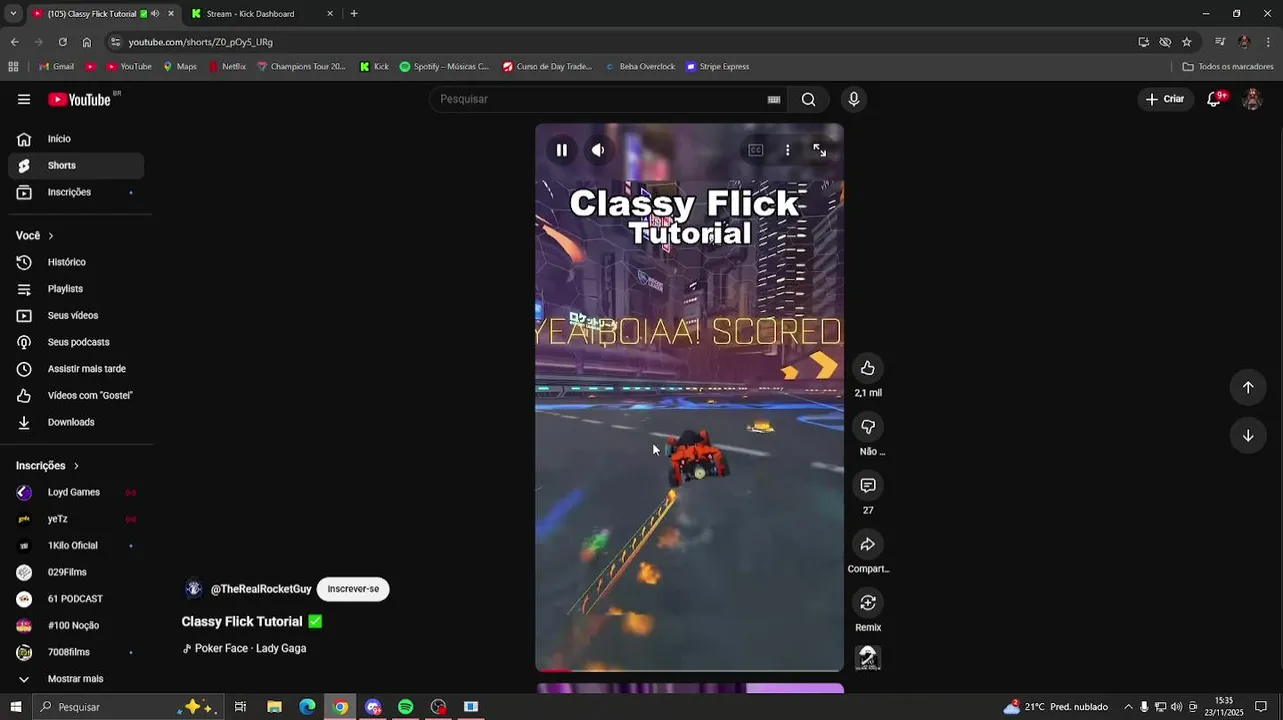Like the Classy Flick Tutorial short
Screen dimensions: 1283x720
tap(868, 368)
